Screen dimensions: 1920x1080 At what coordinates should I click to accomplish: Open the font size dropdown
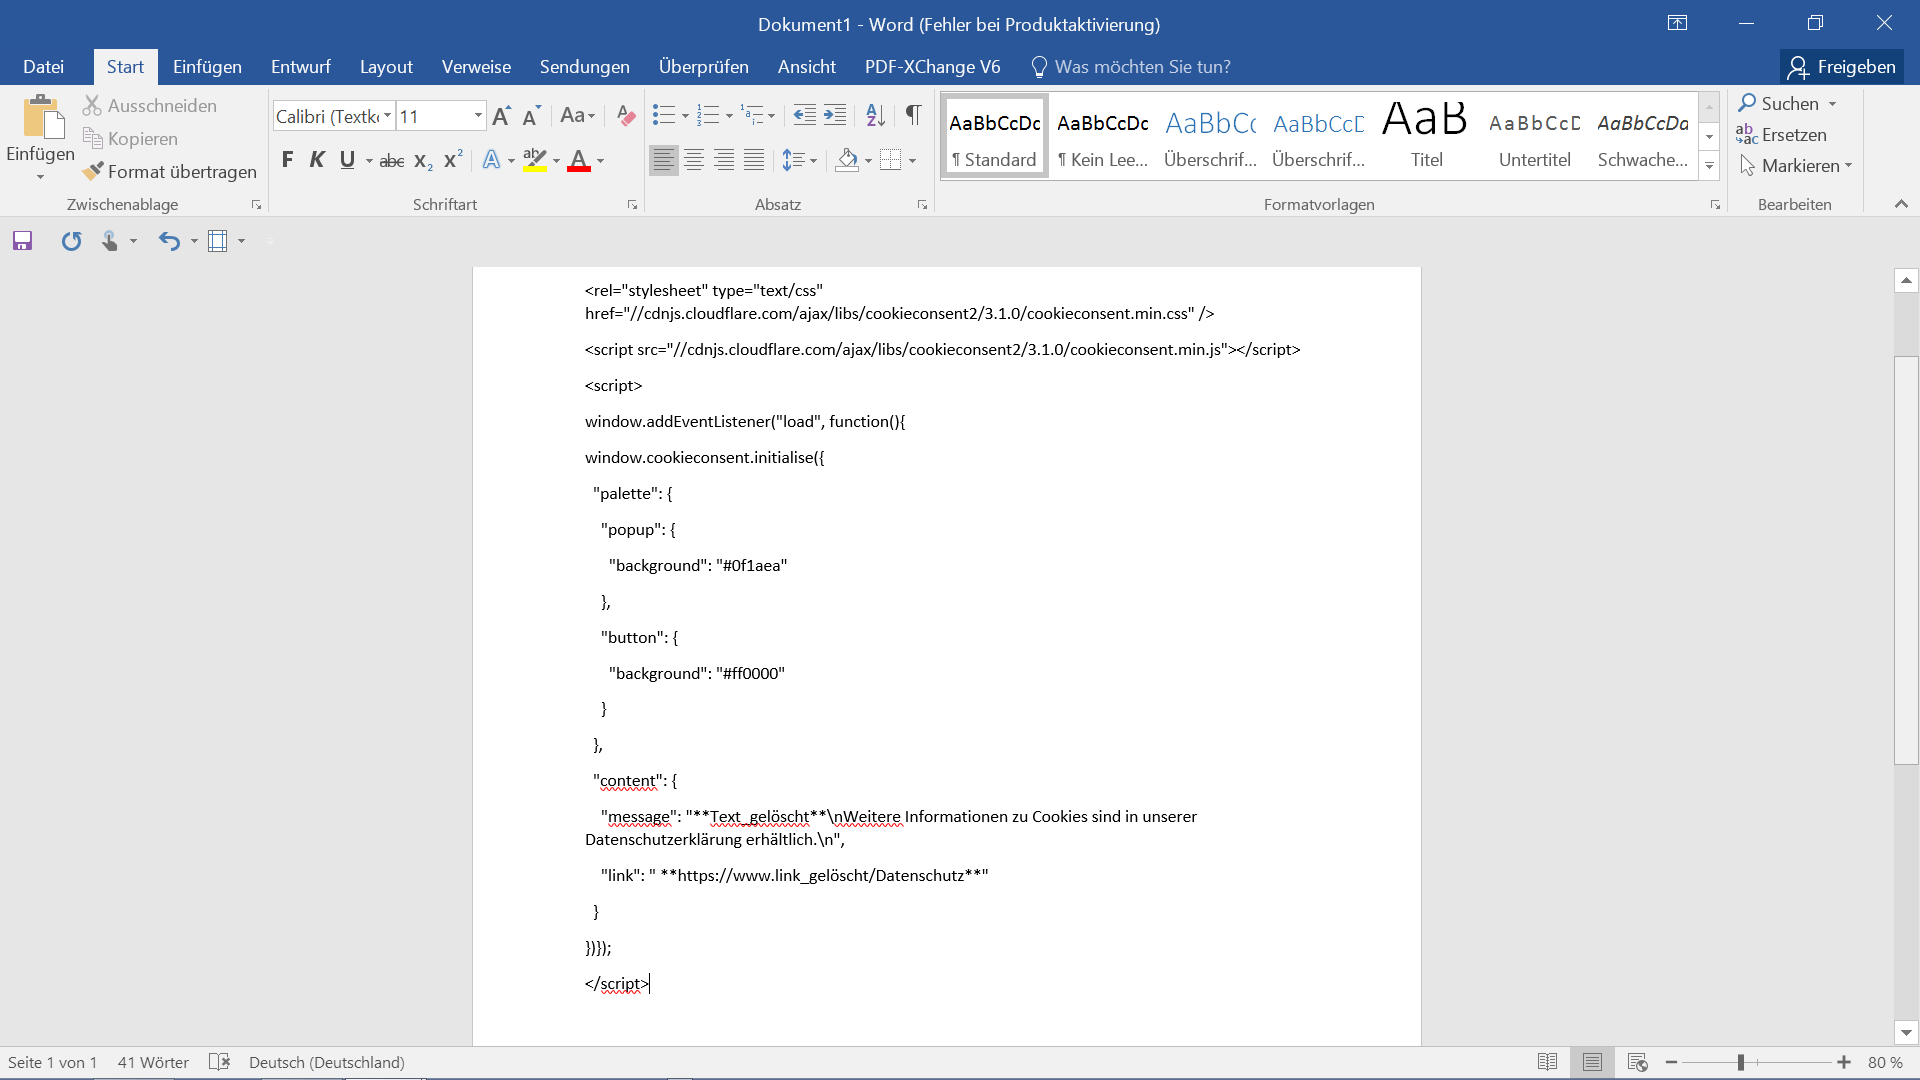coord(479,116)
